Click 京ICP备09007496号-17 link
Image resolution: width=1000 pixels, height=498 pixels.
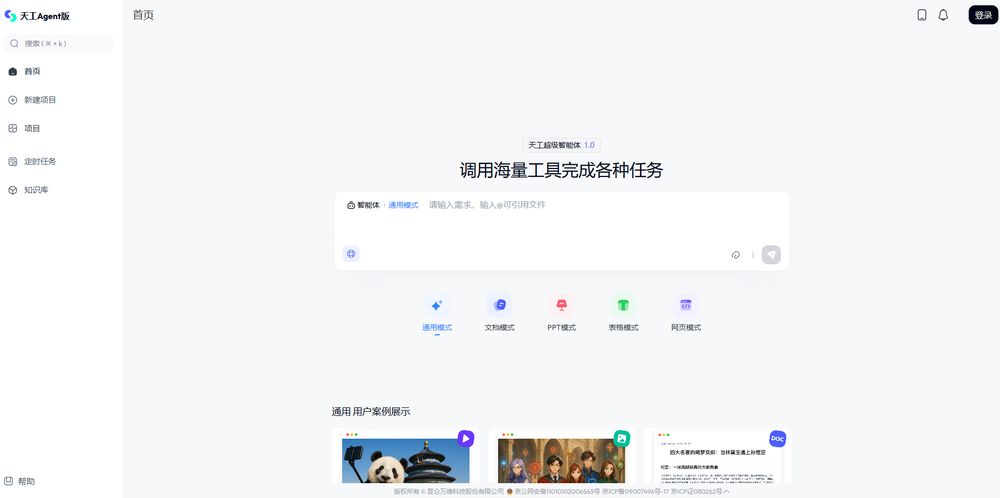pyautogui.click(x=635, y=492)
